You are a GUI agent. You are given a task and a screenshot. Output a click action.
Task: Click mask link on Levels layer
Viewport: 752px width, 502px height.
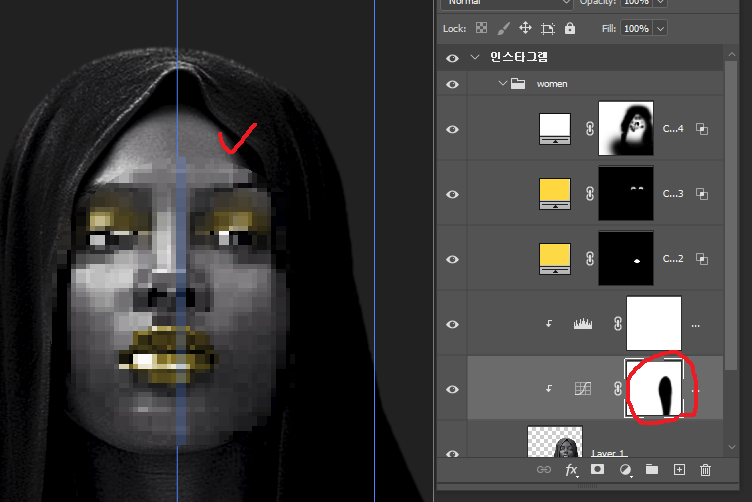click(618, 324)
